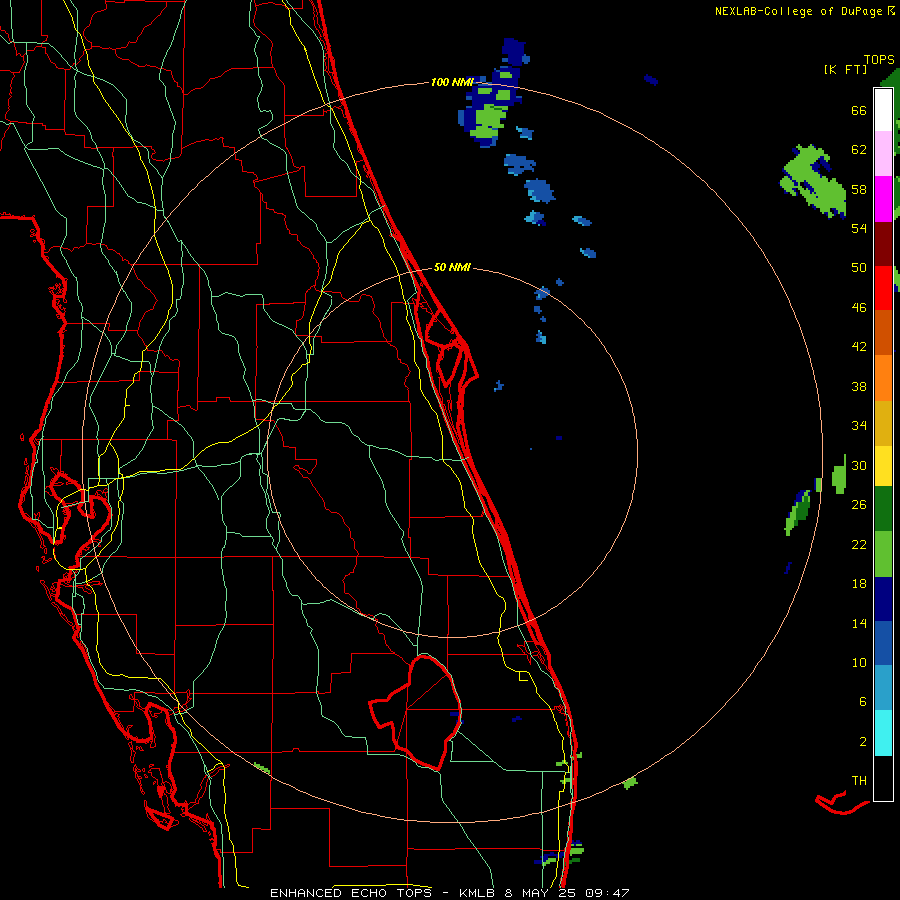
Task: Pick the light green legend band
Action: 883,554
